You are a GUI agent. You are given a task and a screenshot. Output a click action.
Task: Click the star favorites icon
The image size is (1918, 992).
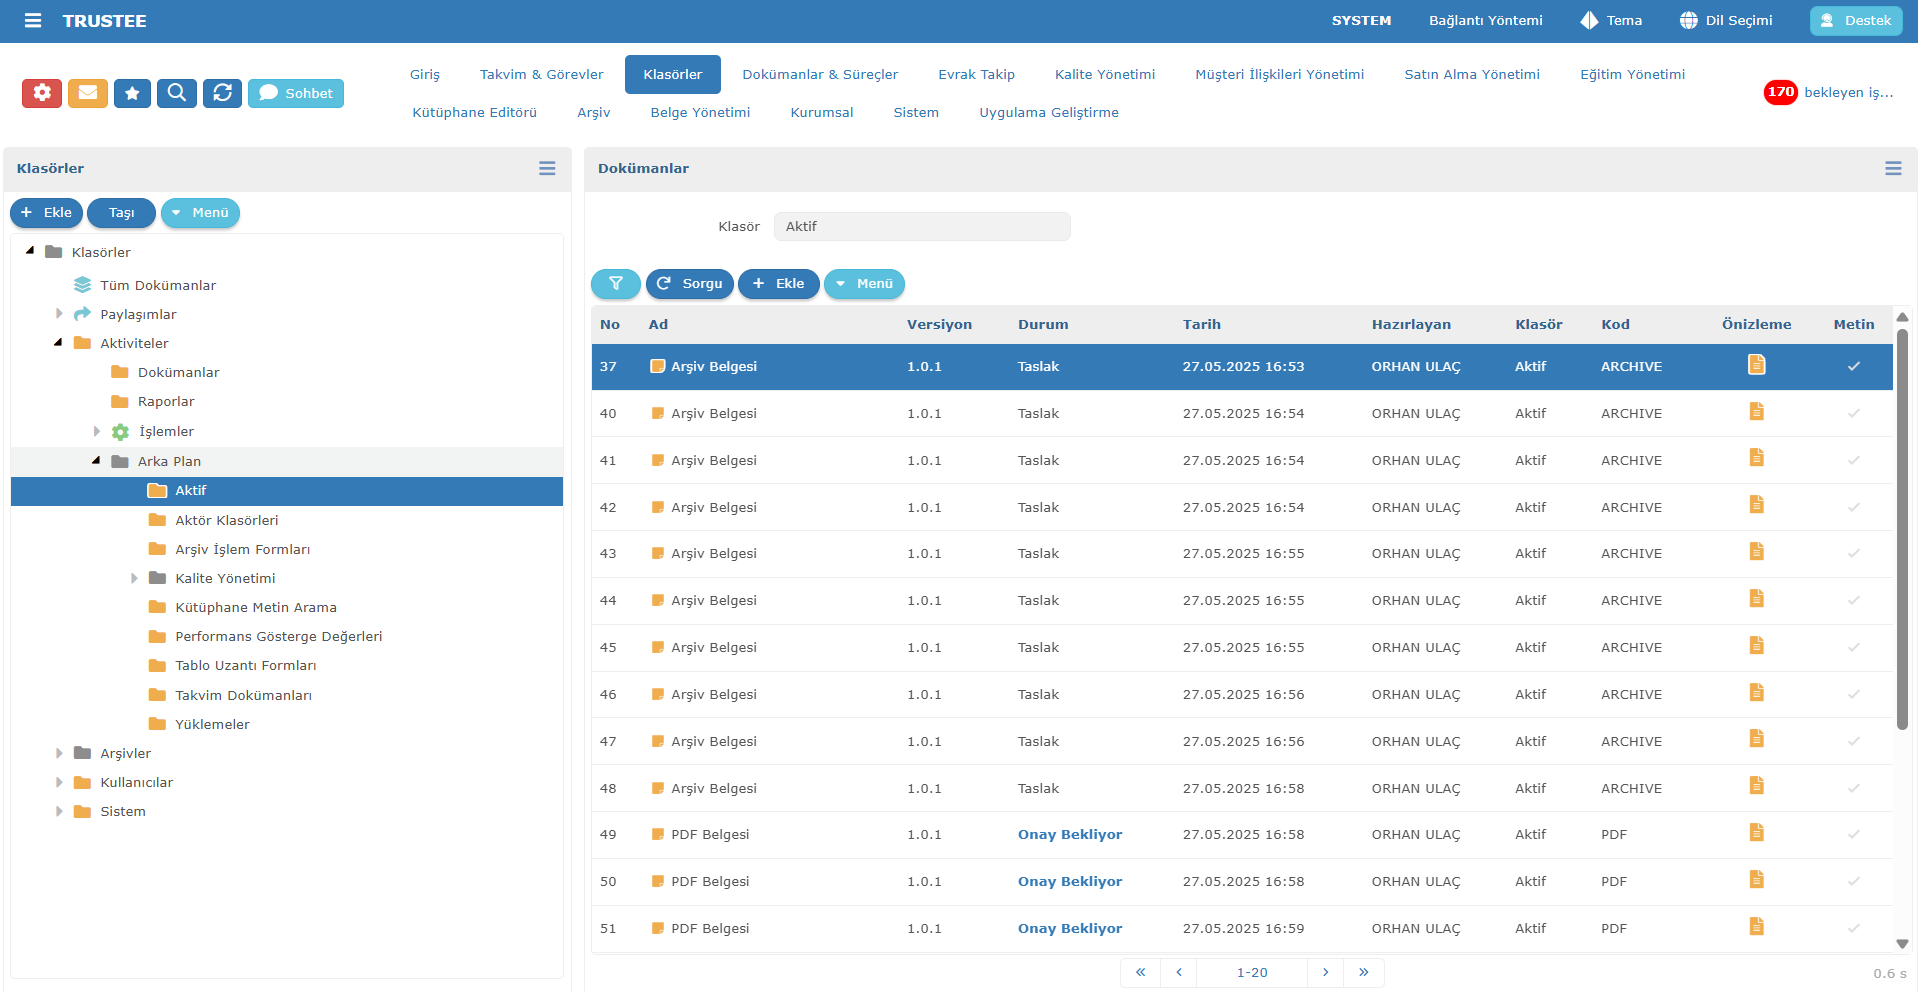tap(132, 93)
